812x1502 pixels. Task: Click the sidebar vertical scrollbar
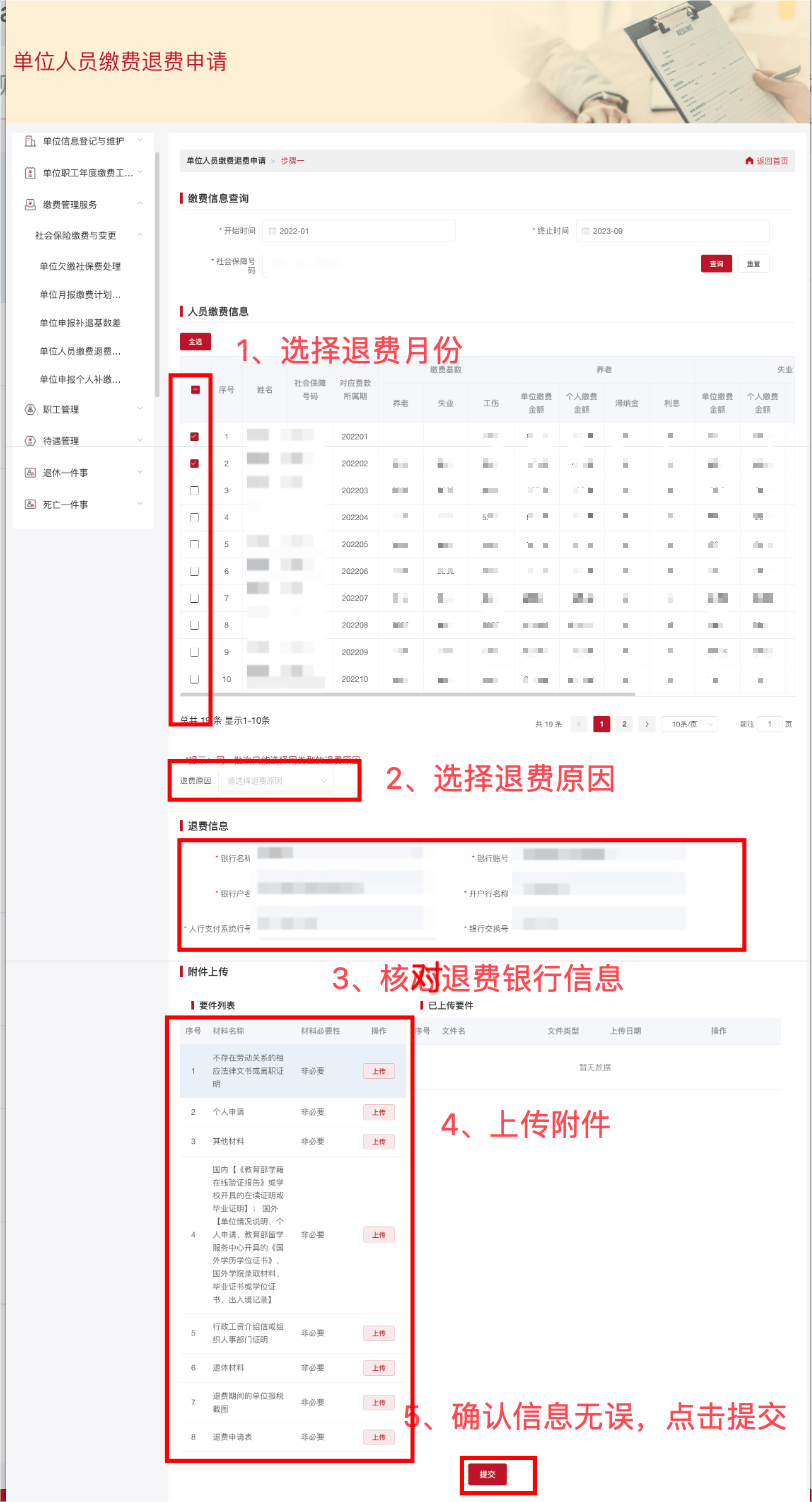157,275
